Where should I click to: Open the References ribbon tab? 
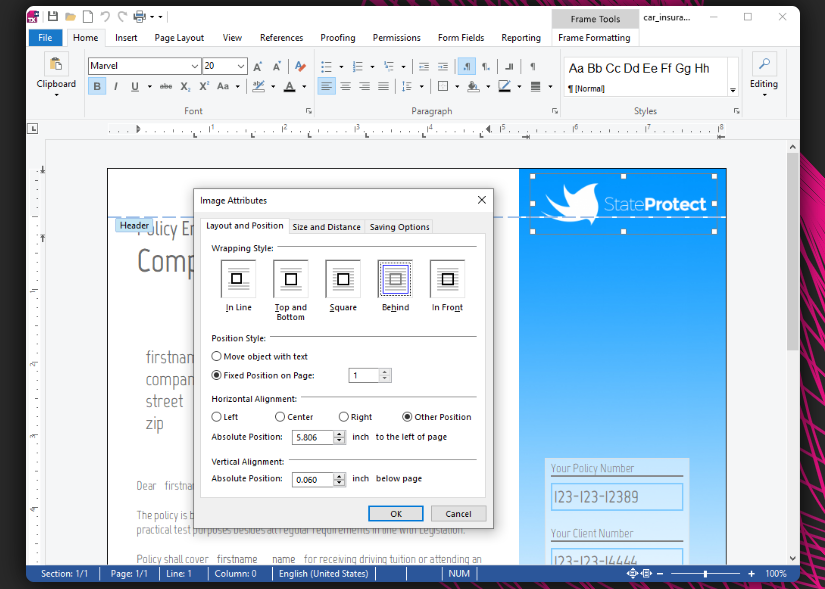[281, 37]
